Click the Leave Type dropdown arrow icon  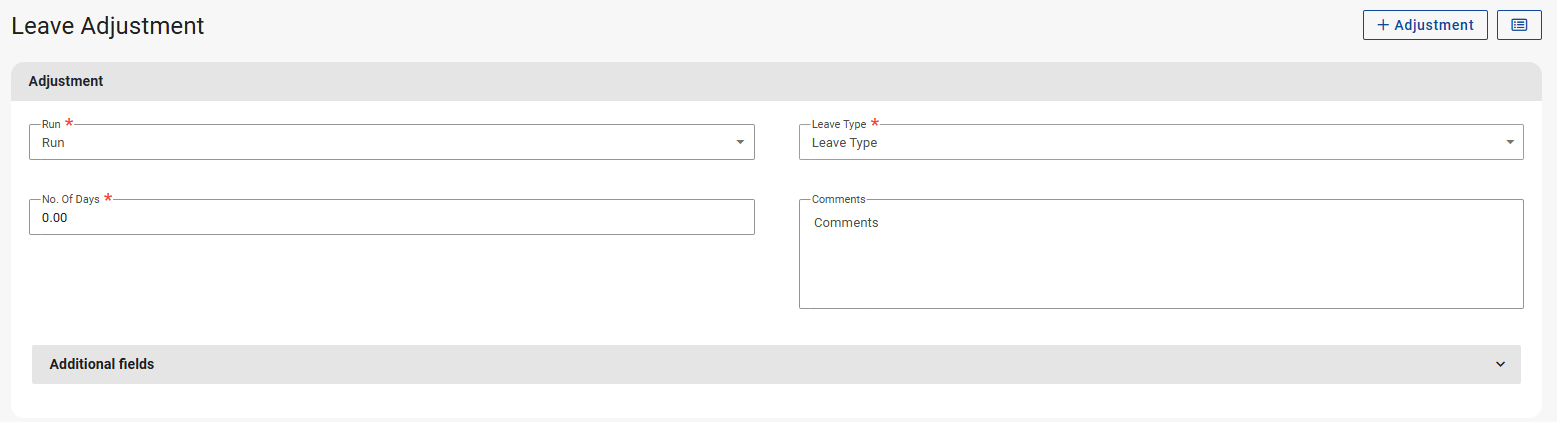tap(1510, 142)
